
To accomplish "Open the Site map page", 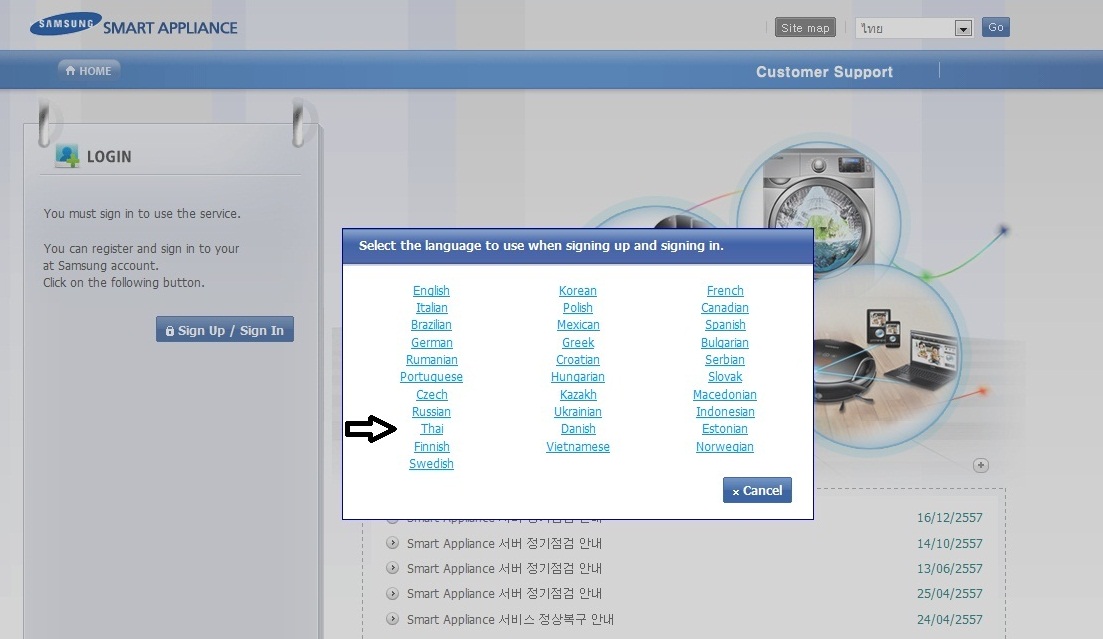I will (x=805, y=27).
